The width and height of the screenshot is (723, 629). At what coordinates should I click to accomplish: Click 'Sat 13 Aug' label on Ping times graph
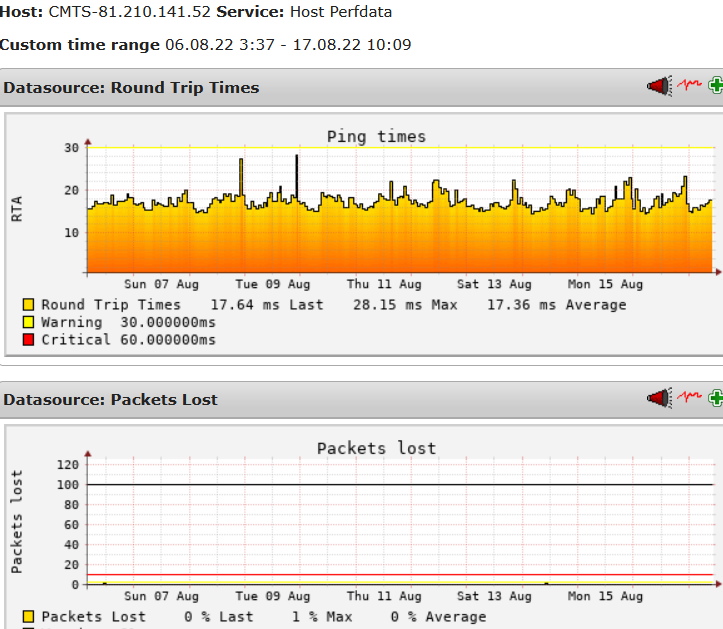click(x=494, y=284)
